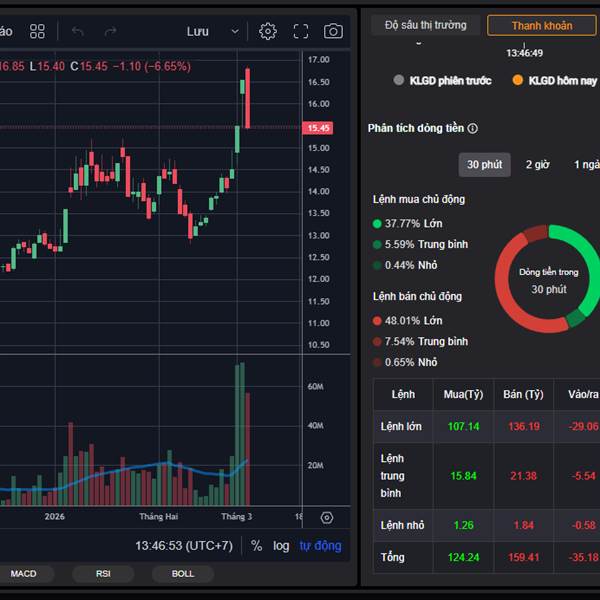This screenshot has width=600, height=600.
Task: Open the price scale settings icon
Action: 327,518
